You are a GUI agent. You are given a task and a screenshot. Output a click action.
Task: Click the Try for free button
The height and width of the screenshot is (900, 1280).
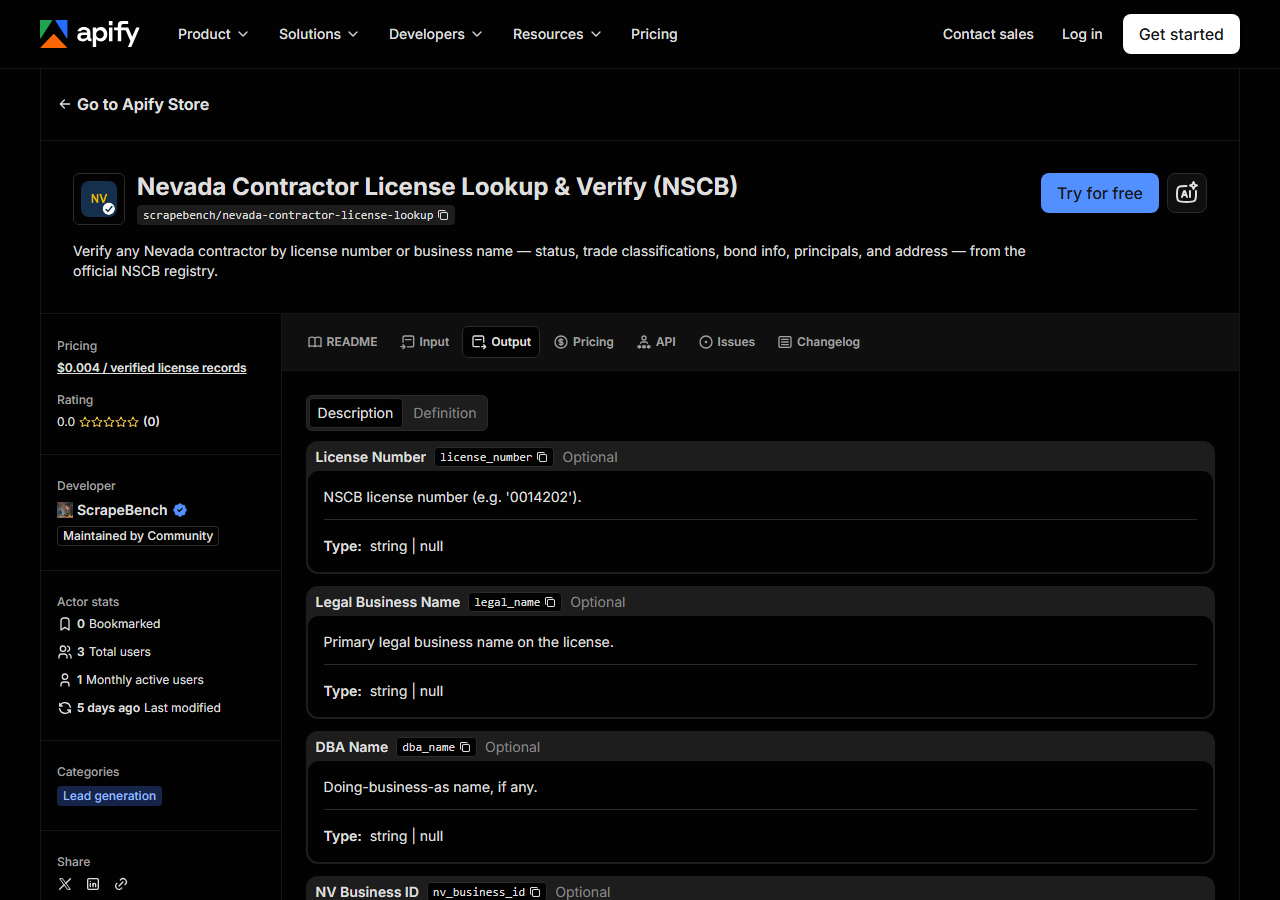[1100, 193]
